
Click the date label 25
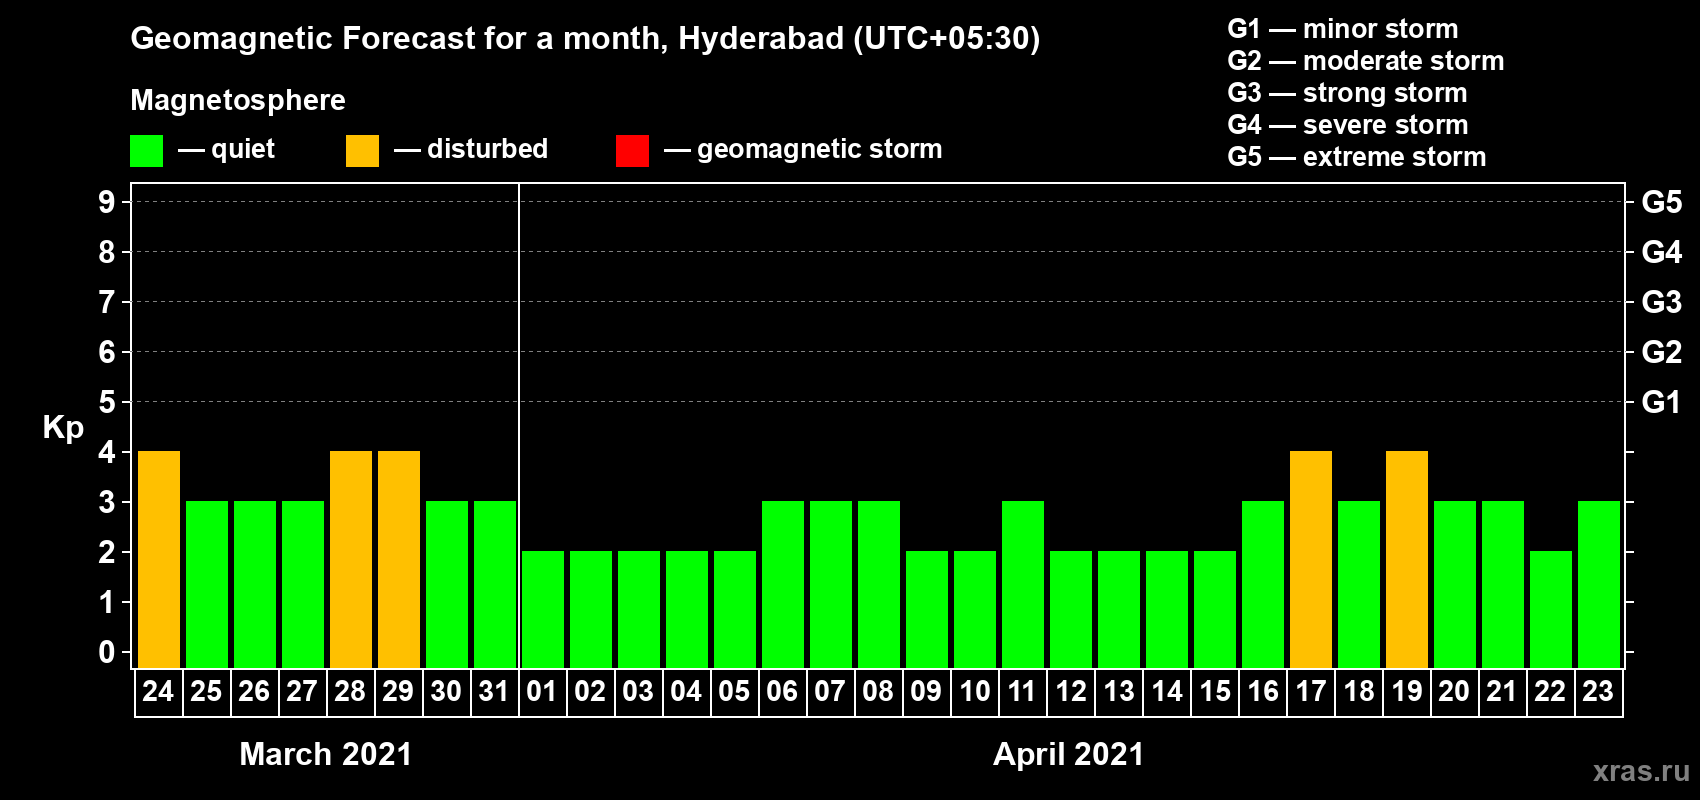206,691
